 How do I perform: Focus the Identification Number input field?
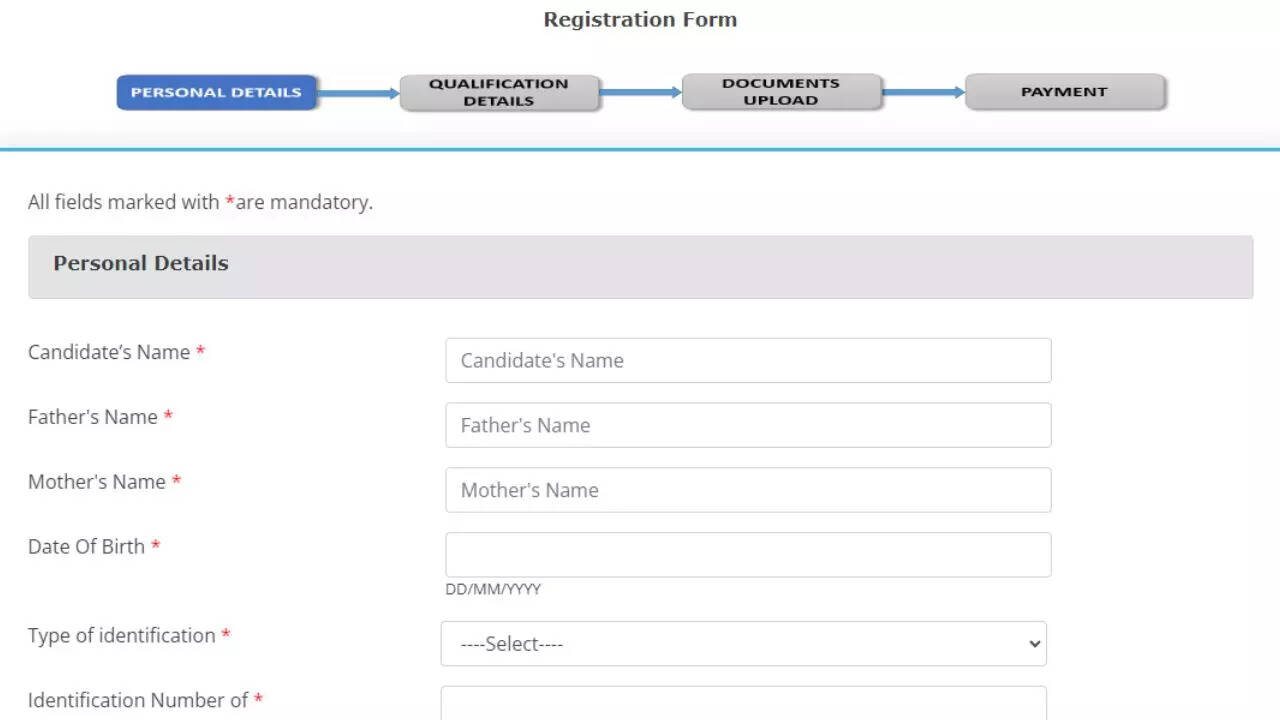pyautogui.click(x=743, y=703)
